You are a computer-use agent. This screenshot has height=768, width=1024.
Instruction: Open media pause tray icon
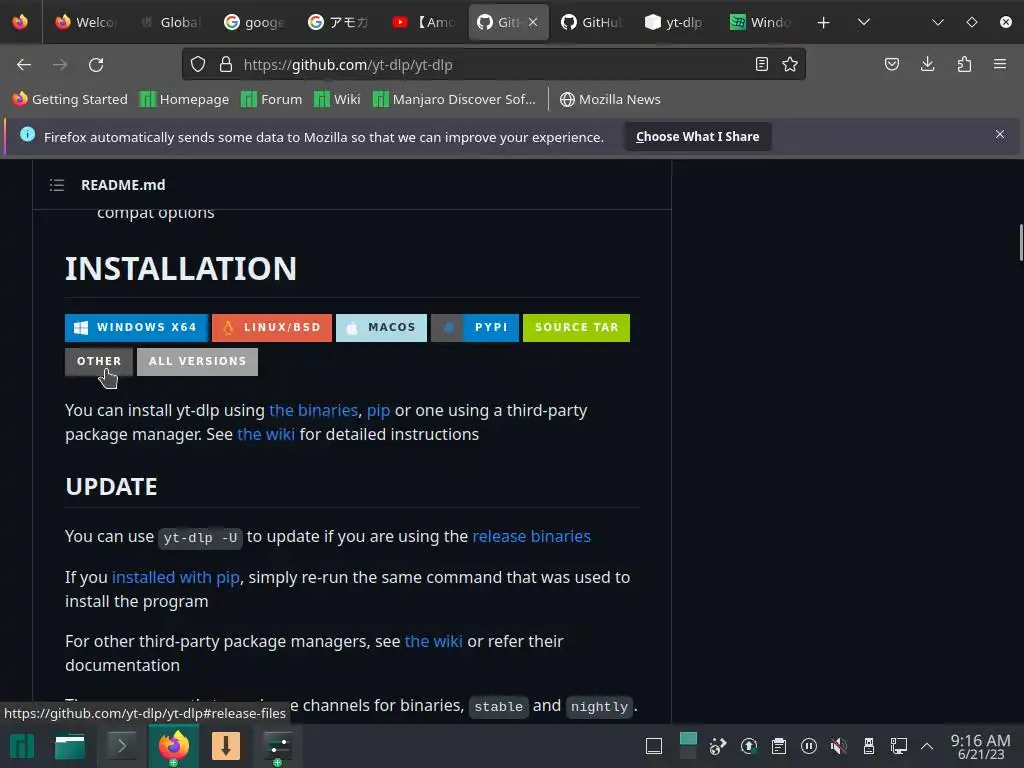(x=808, y=746)
